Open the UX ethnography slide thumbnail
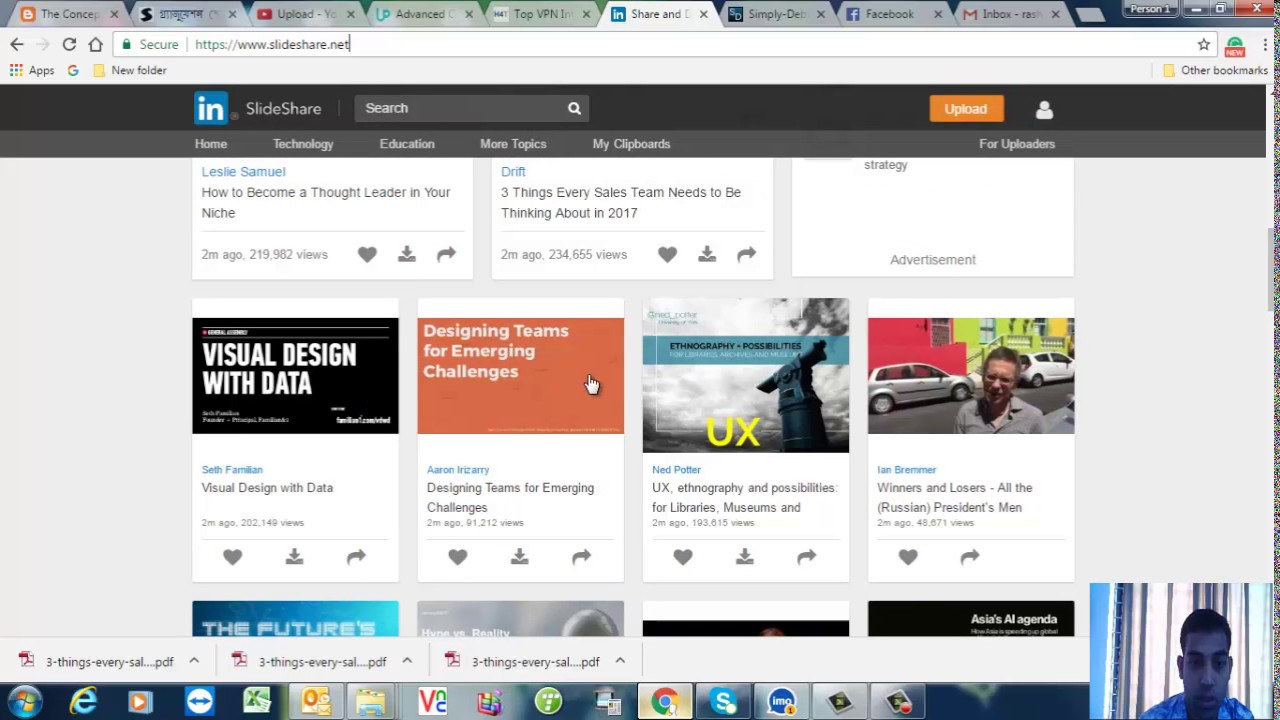This screenshot has height=720, width=1280. 745,376
